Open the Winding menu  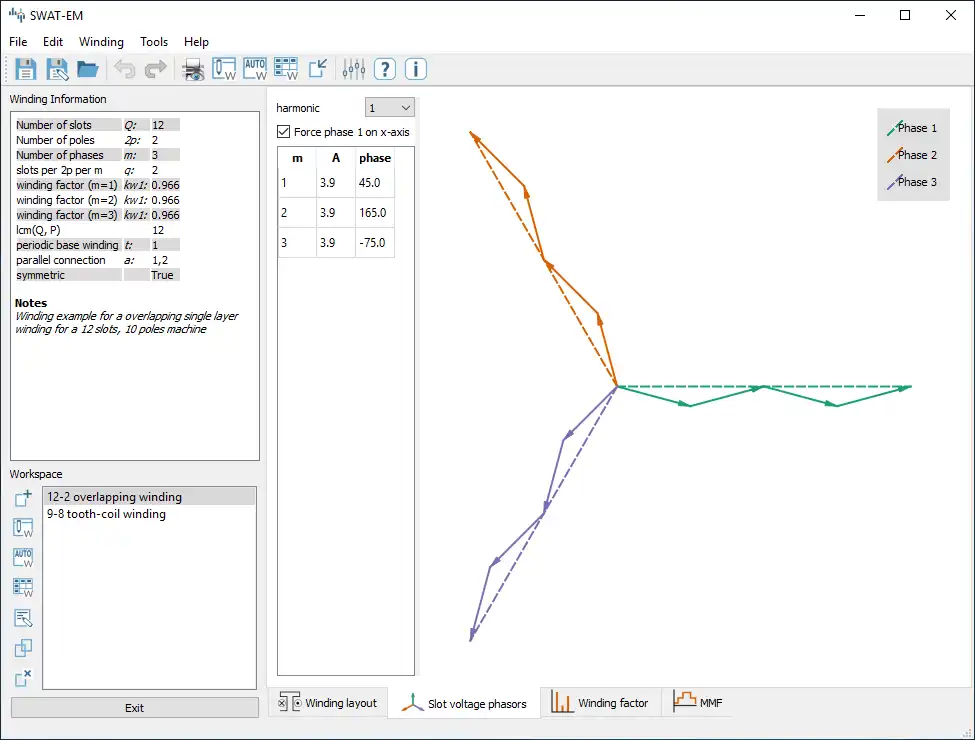(x=101, y=42)
